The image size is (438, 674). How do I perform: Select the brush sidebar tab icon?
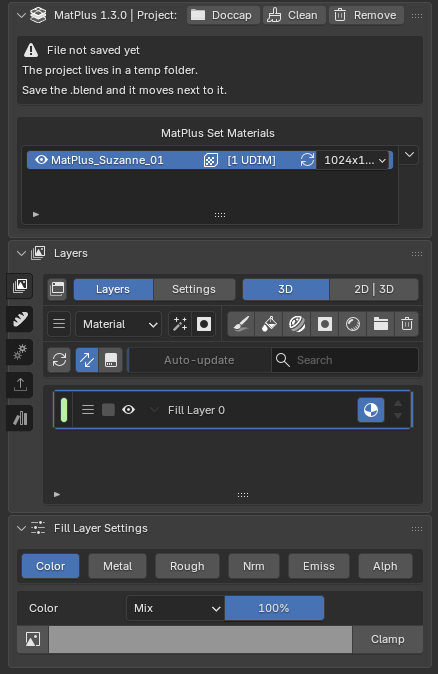point(20,319)
